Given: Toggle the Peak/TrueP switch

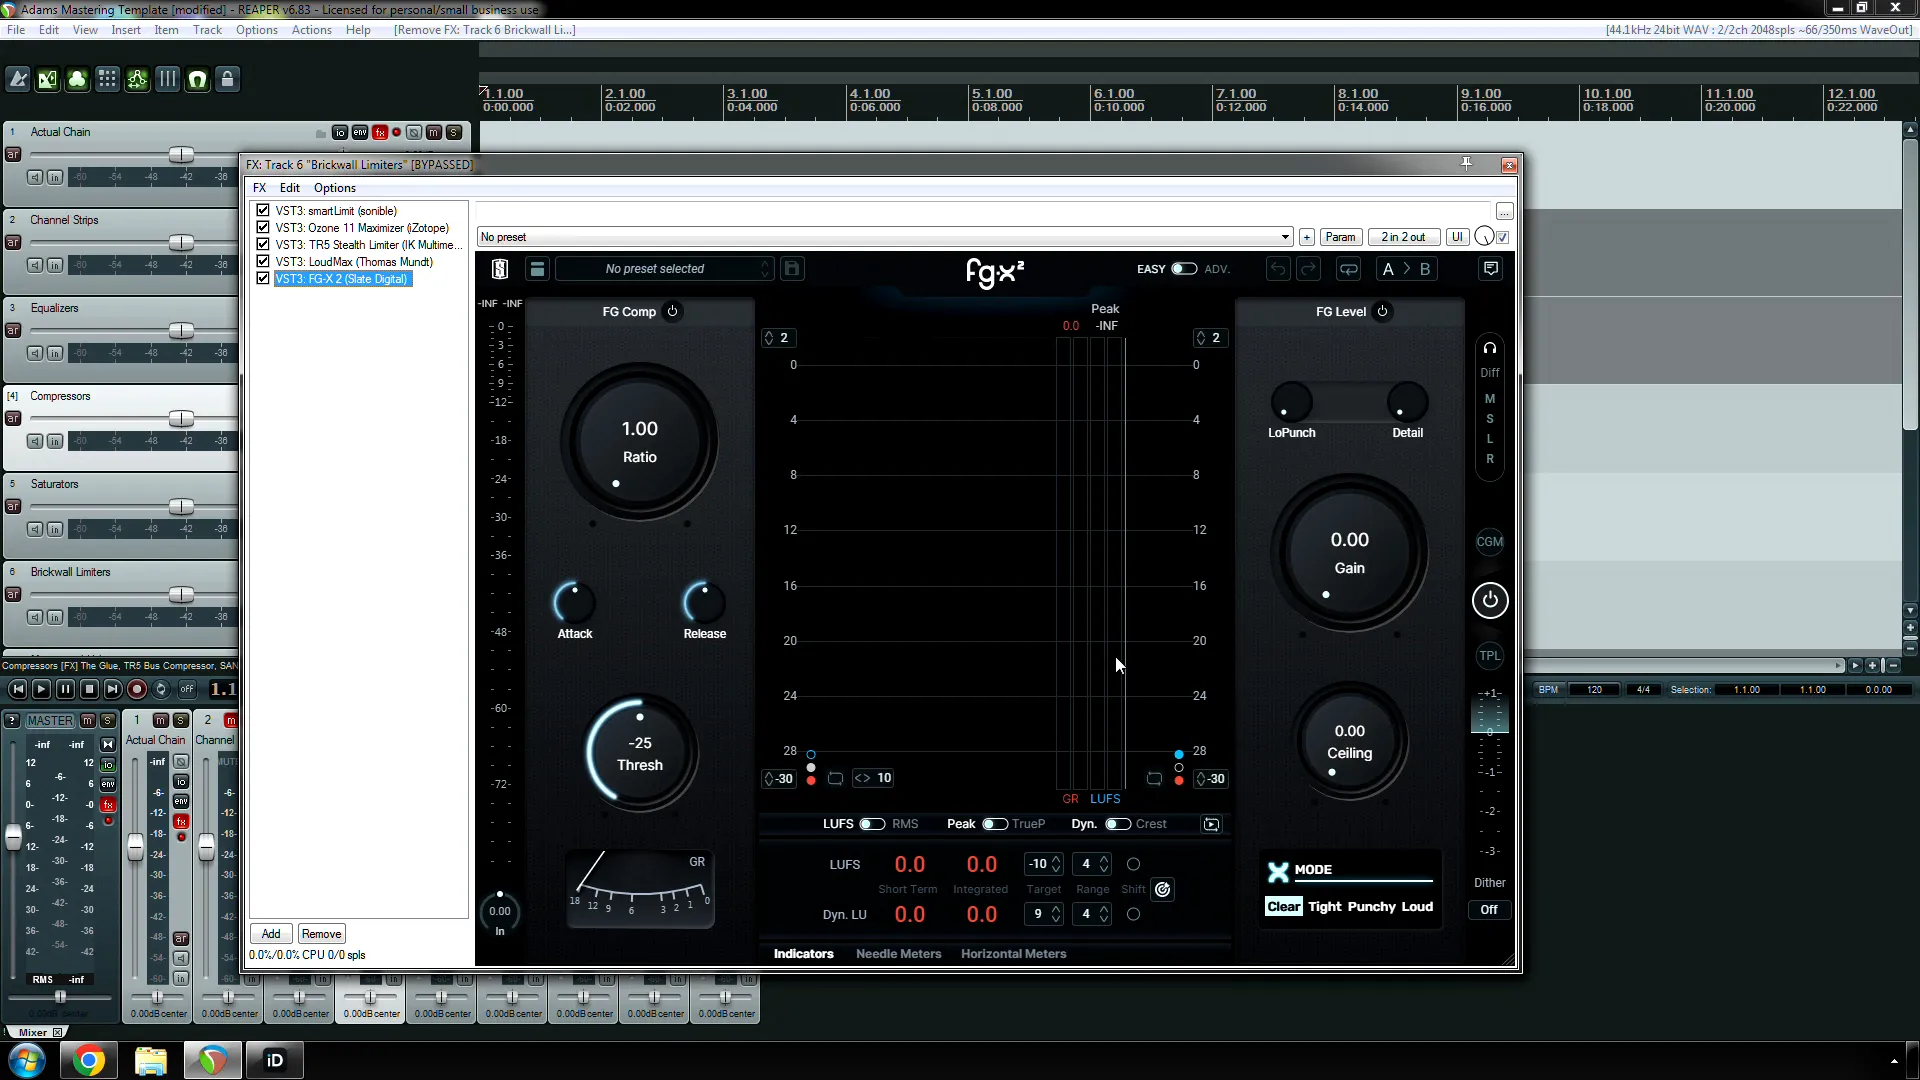Looking at the screenshot, I should [x=995, y=824].
